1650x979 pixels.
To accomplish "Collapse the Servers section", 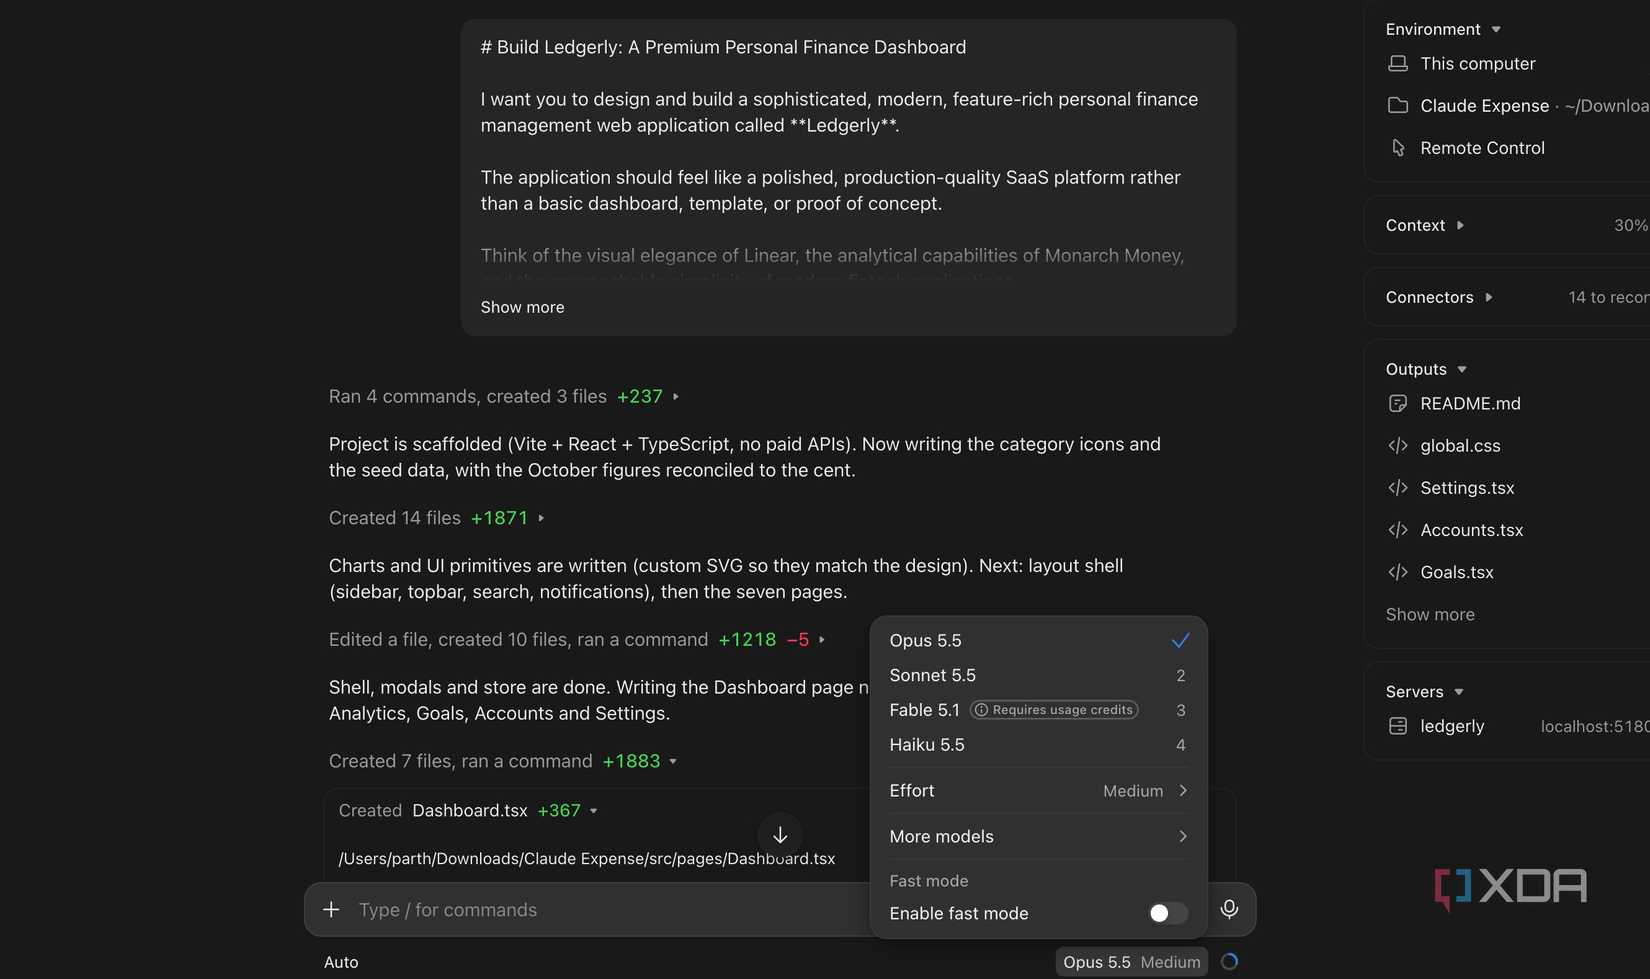I will click(1425, 692).
